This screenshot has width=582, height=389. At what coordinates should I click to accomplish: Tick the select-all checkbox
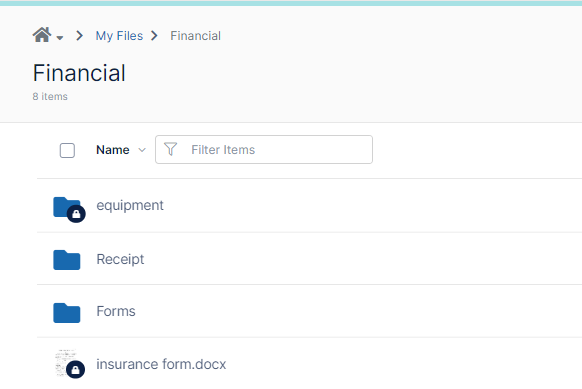coord(67,150)
